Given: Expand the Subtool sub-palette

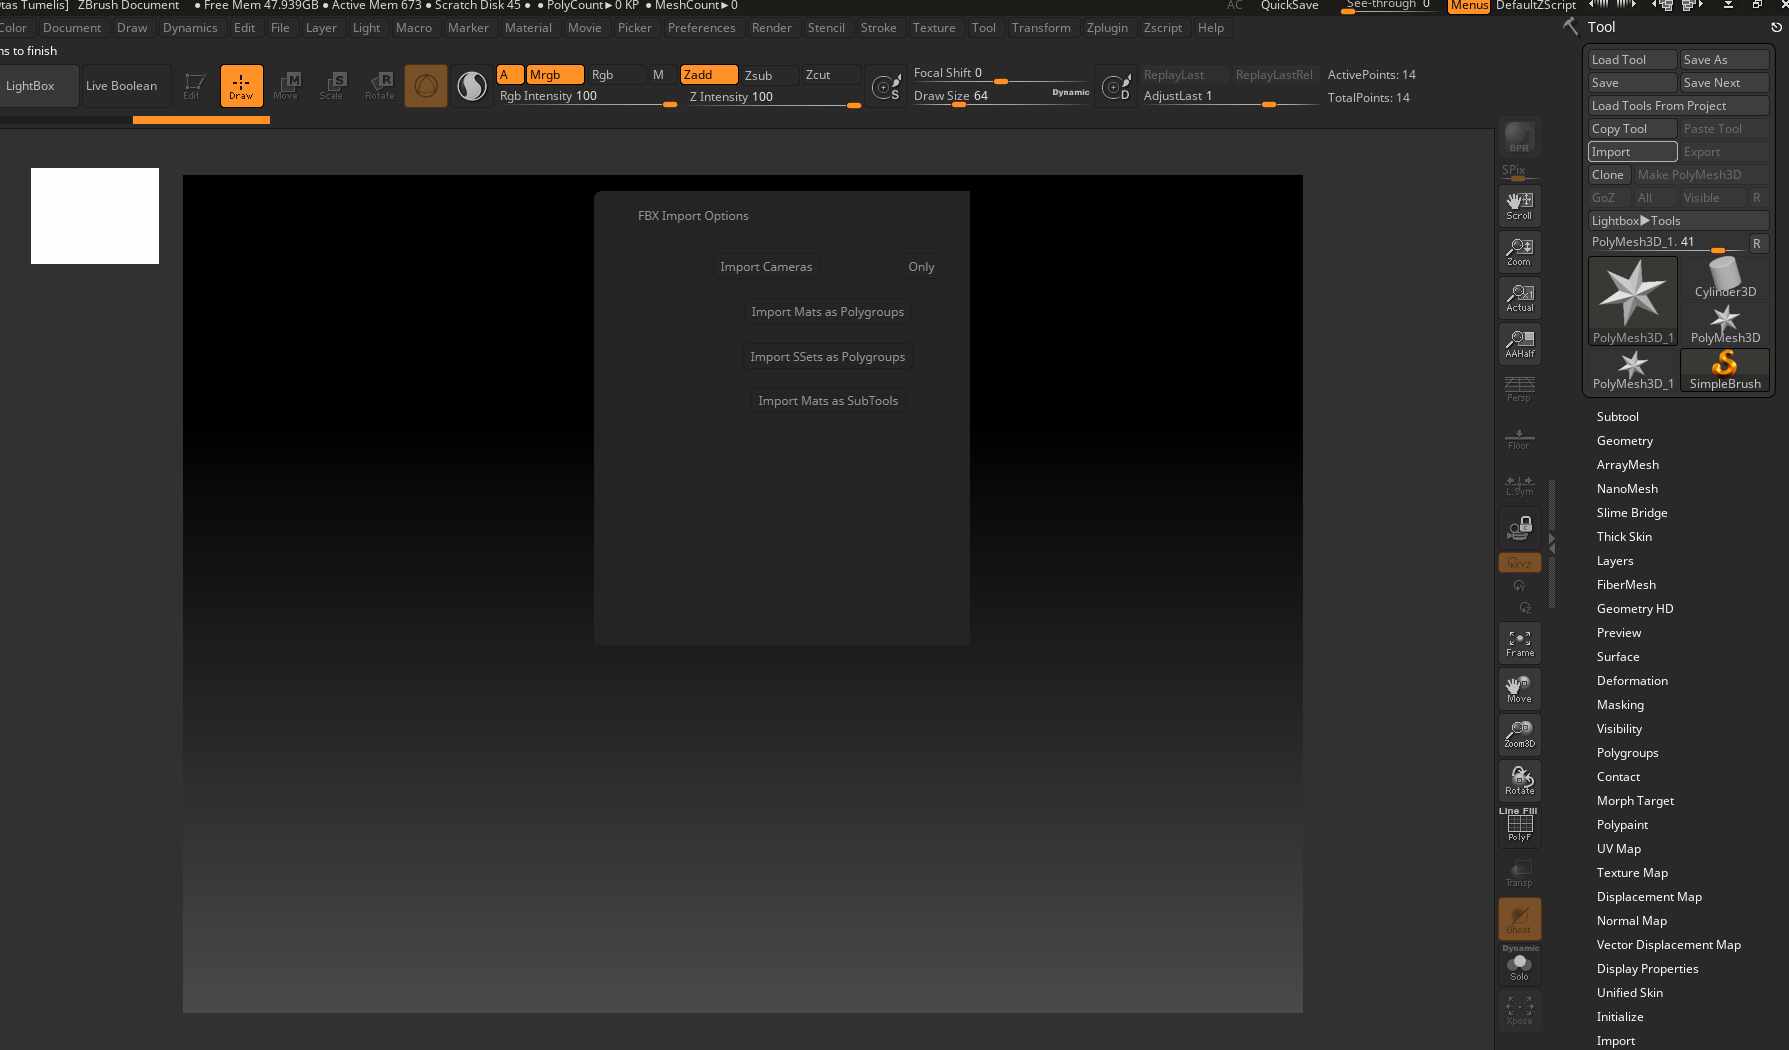Looking at the screenshot, I should coord(1617,417).
